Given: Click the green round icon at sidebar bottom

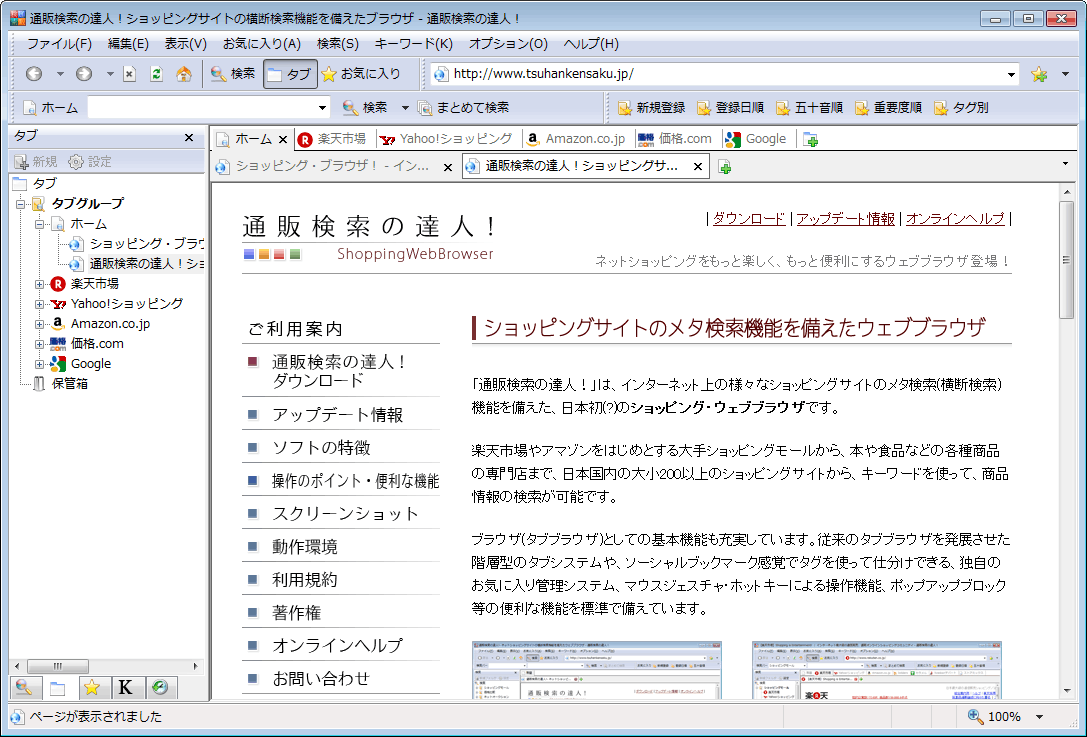Looking at the screenshot, I should click(159, 687).
